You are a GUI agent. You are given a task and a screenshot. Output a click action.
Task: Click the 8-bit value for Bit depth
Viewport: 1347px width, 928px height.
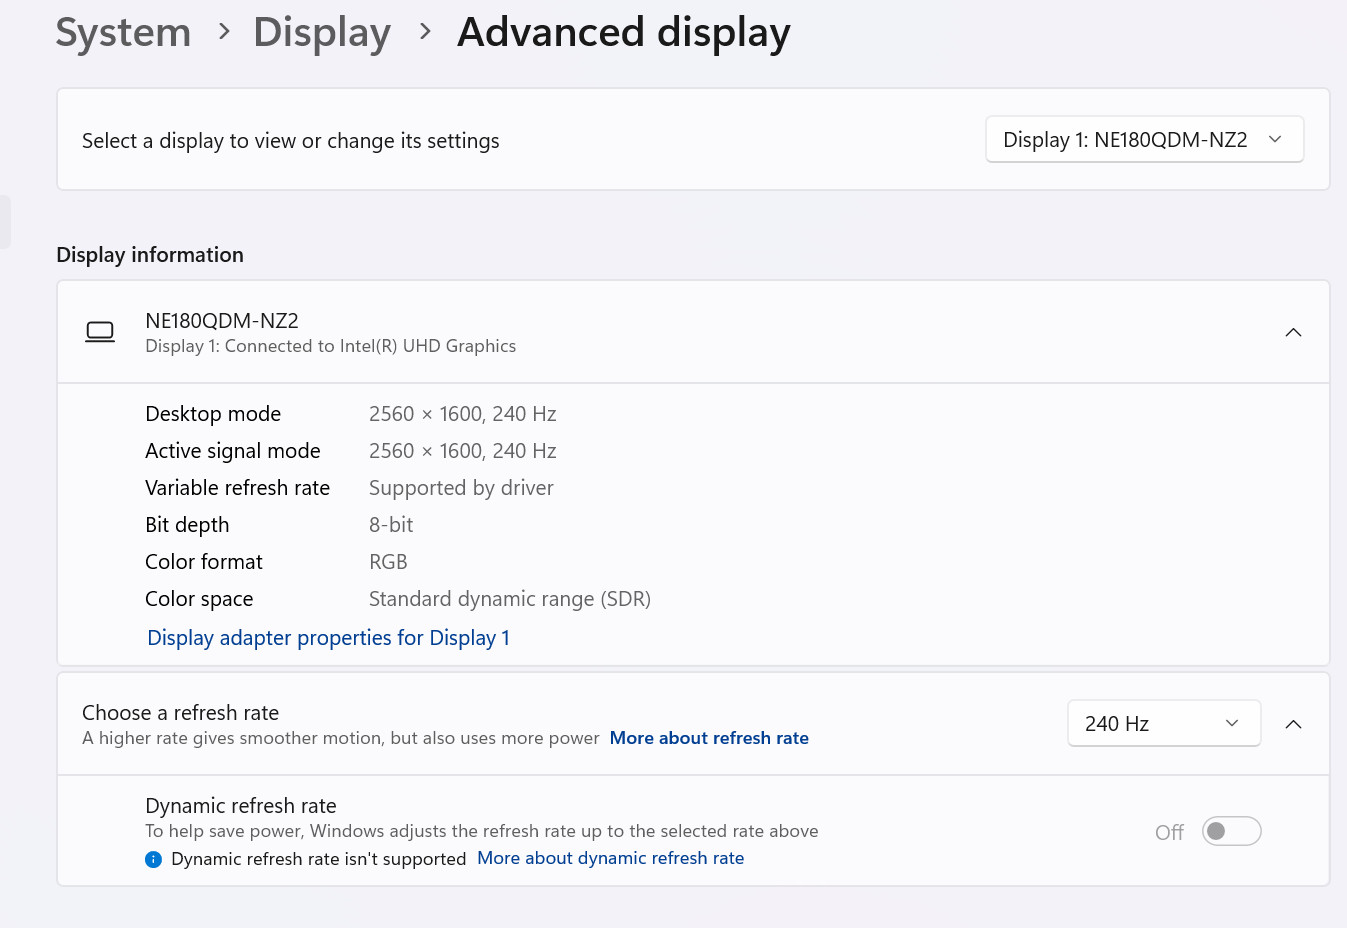click(391, 525)
